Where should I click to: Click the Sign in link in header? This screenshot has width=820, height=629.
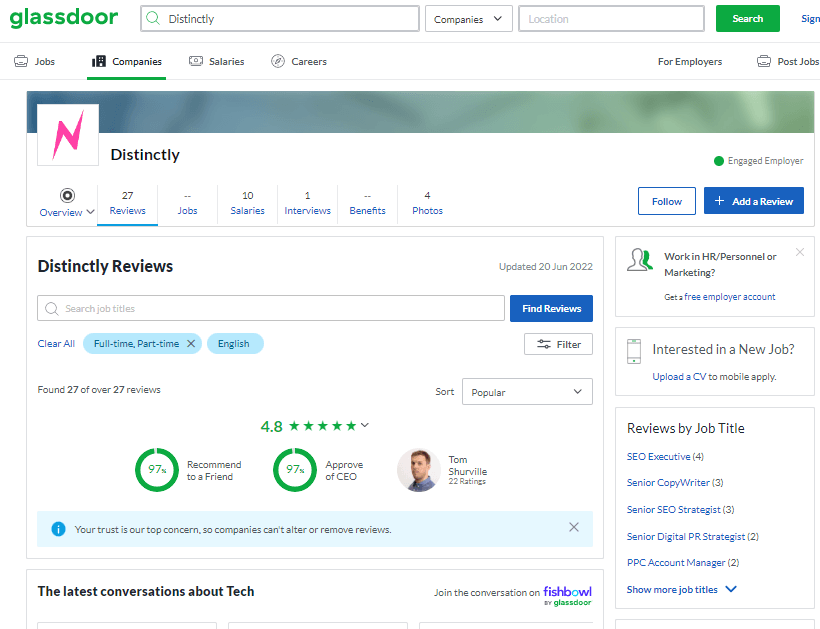click(810, 18)
